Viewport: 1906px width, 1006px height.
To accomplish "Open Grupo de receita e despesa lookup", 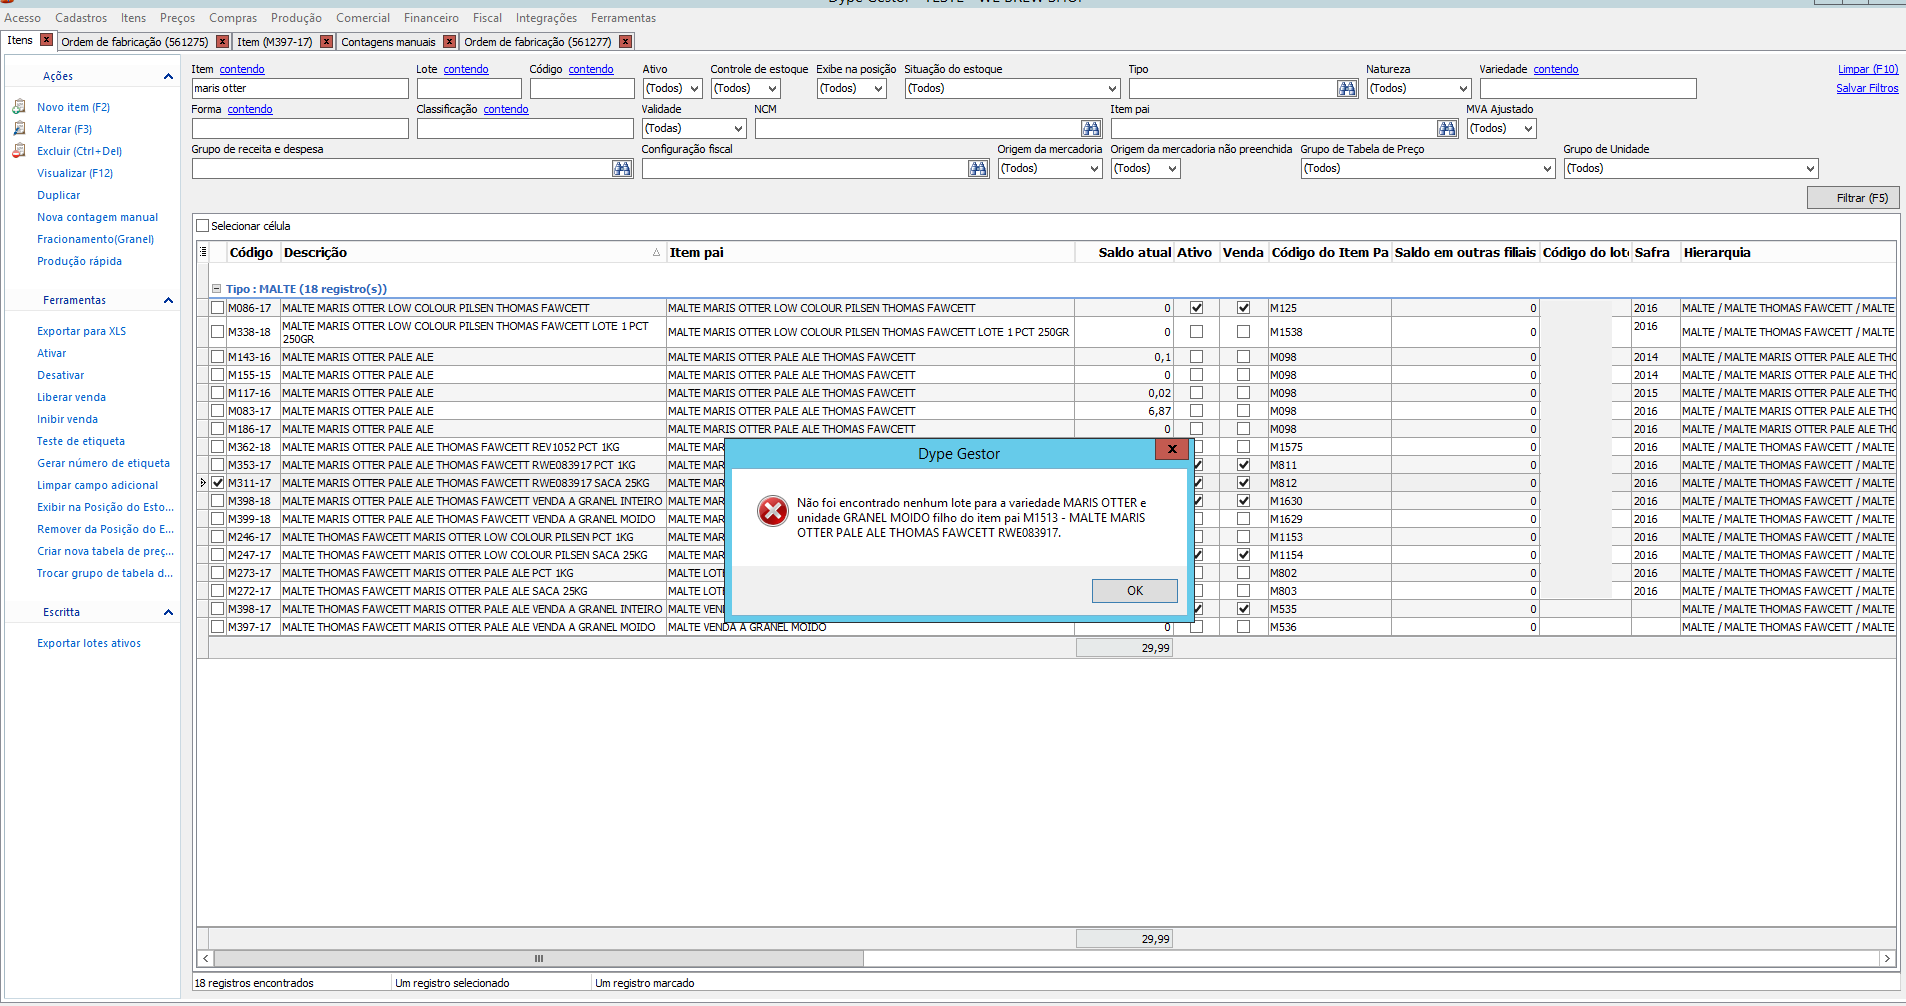I will click(x=622, y=169).
